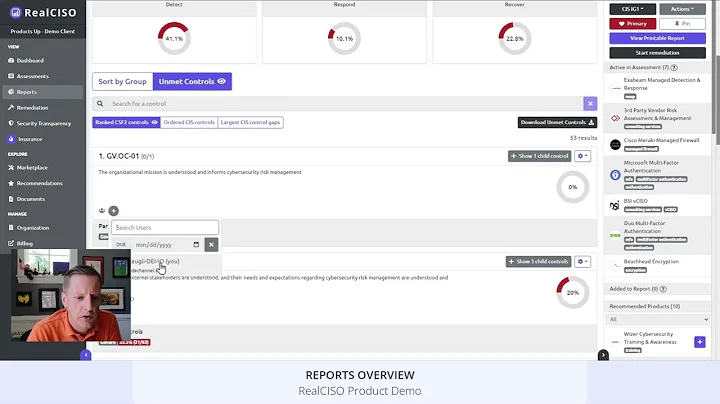Click the presenter webcam thumbnail
The image size is (720, 404).
(71, 295)
